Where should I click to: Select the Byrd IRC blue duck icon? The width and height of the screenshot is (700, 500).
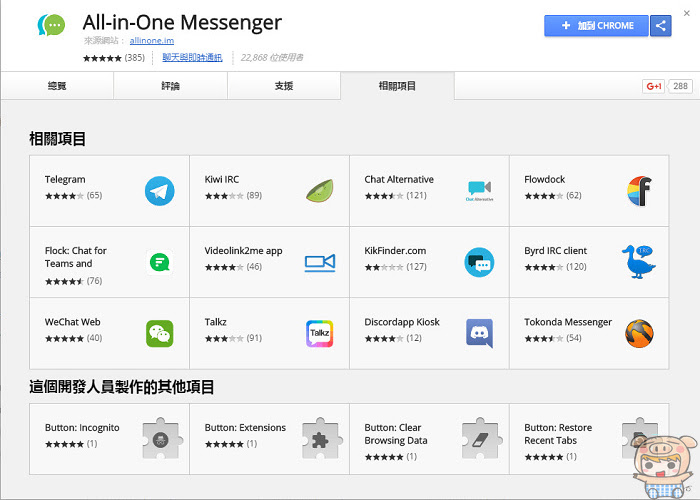[x=639, y=262]
